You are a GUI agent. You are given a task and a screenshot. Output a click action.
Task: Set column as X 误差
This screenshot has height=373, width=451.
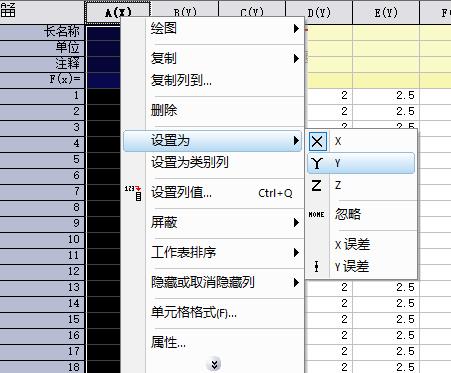(352, 245)
